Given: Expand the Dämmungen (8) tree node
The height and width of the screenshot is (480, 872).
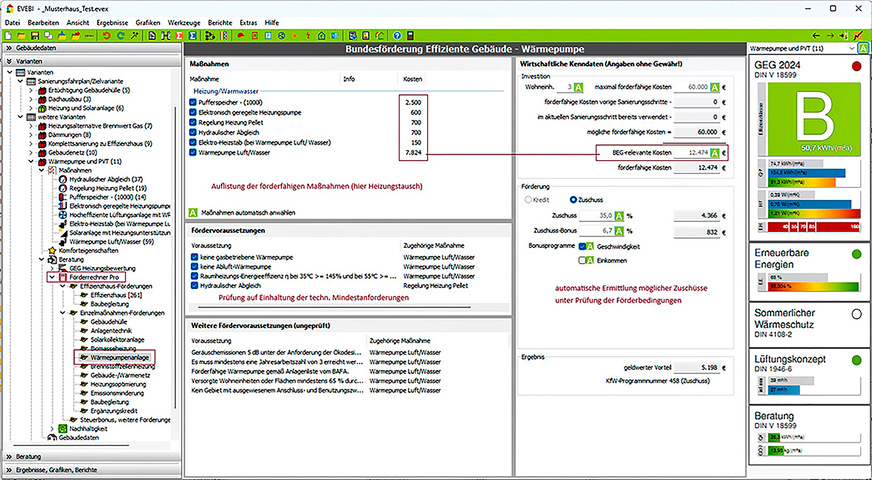Looking at the screenshot, I should (x=31, y=135).
